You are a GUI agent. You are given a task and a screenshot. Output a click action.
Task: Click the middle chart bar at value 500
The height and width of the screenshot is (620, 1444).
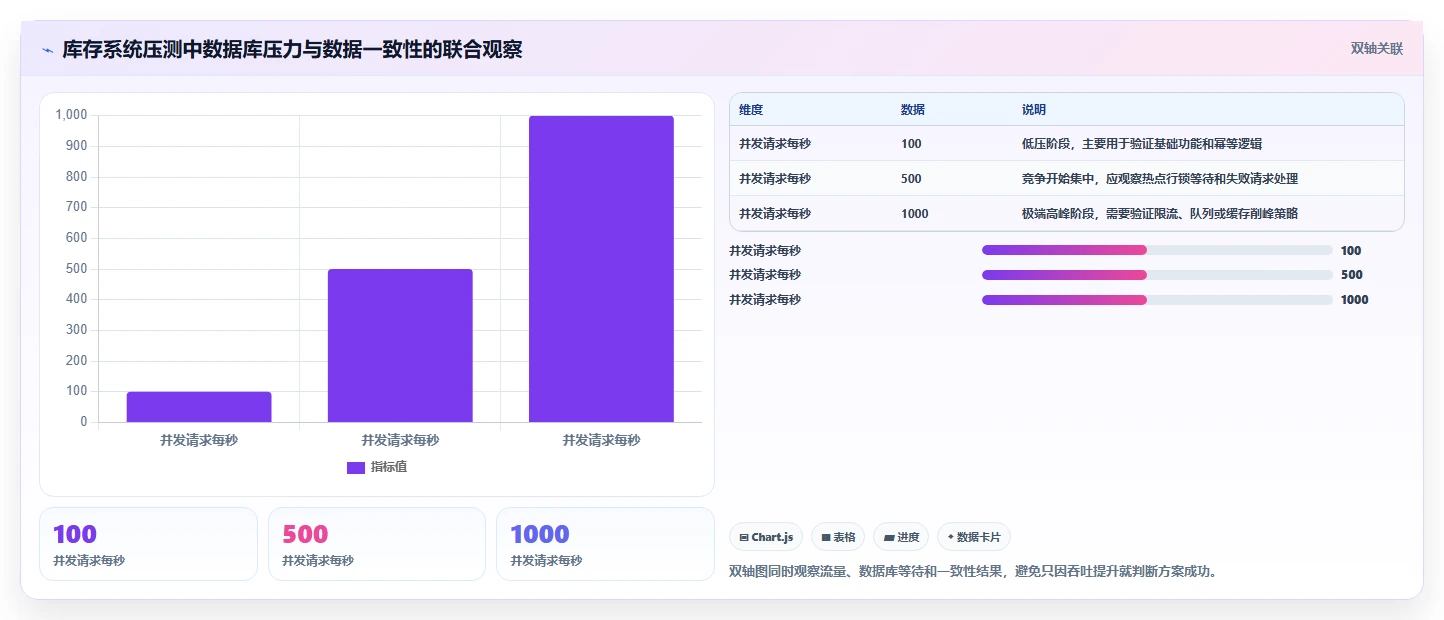[400, 345]
